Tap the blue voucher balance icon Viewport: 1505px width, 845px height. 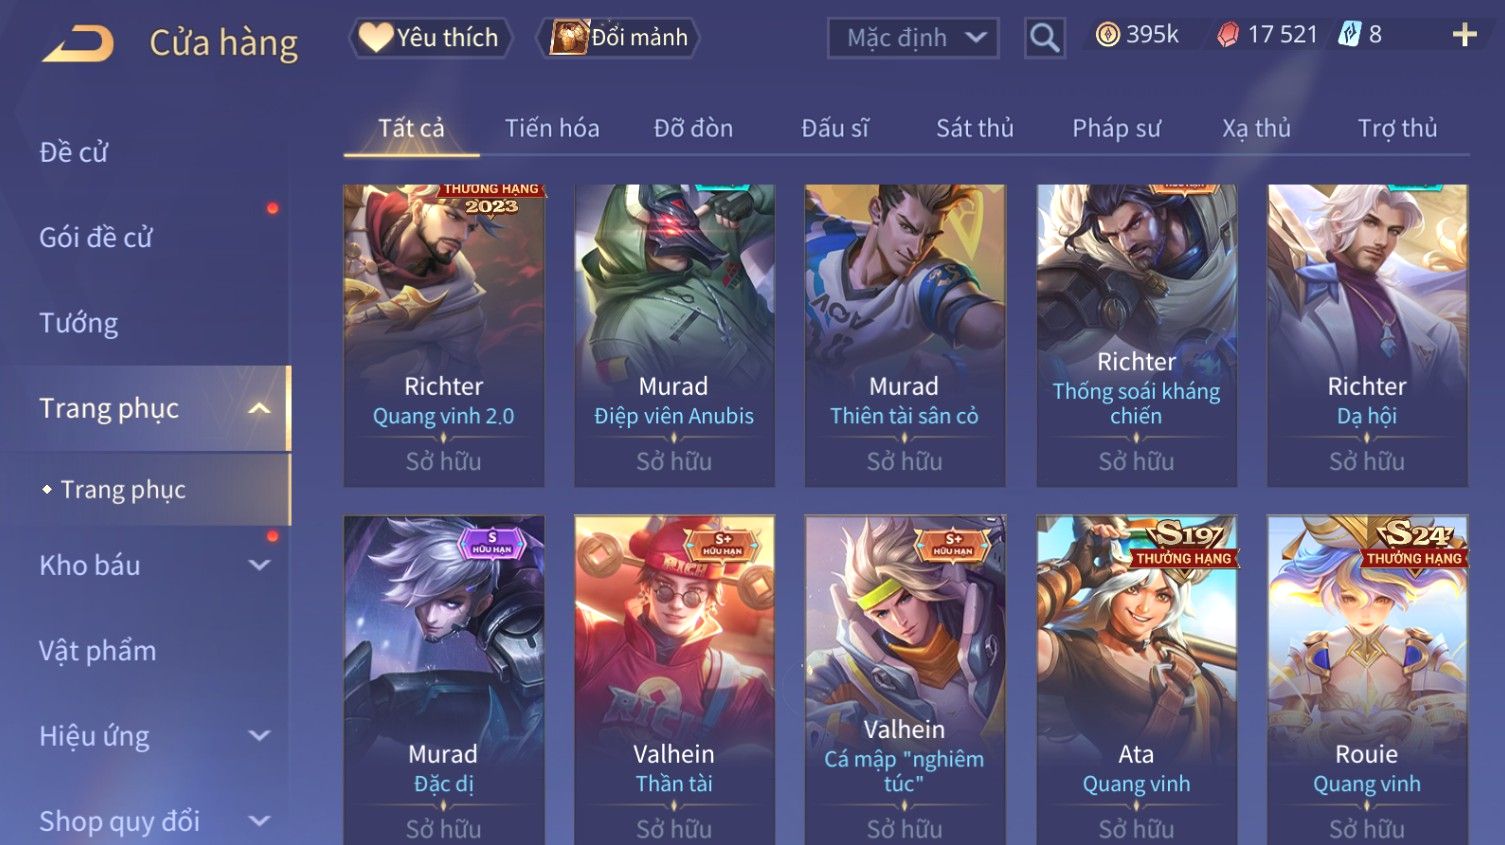click(1350, 35)
